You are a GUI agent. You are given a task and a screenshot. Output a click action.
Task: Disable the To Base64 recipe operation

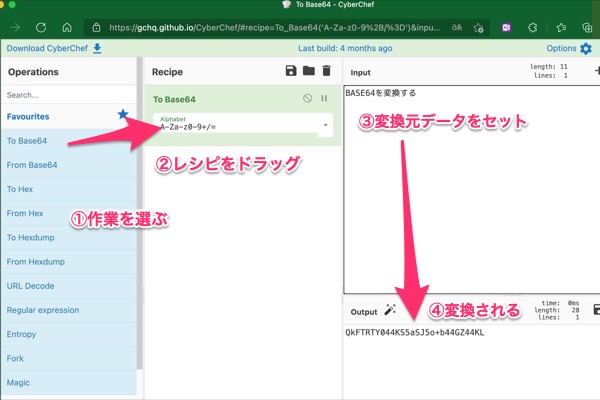[x=308, y=99]
